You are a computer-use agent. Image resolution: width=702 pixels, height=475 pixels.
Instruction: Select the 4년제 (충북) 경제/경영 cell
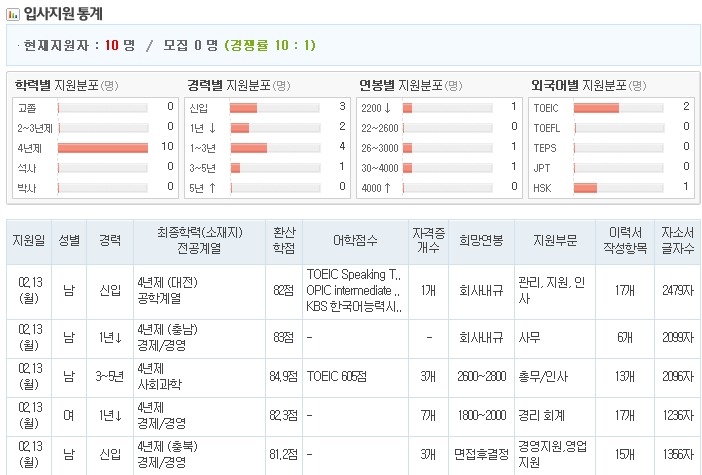pos(199,455)
